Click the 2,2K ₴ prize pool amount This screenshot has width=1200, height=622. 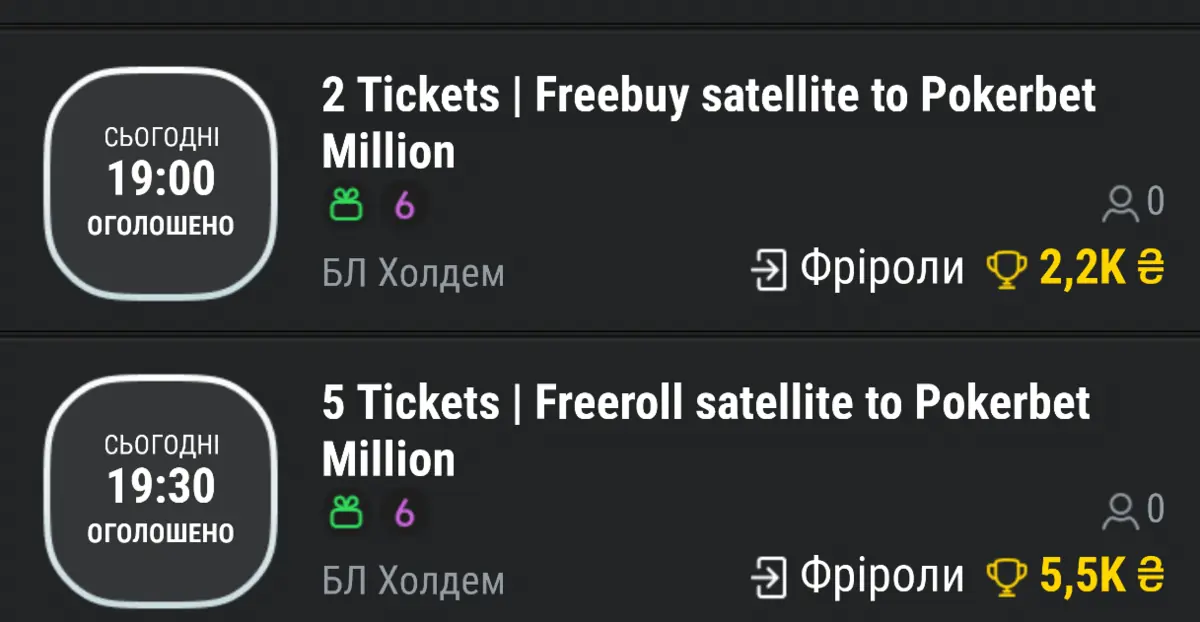(1102, 269)
